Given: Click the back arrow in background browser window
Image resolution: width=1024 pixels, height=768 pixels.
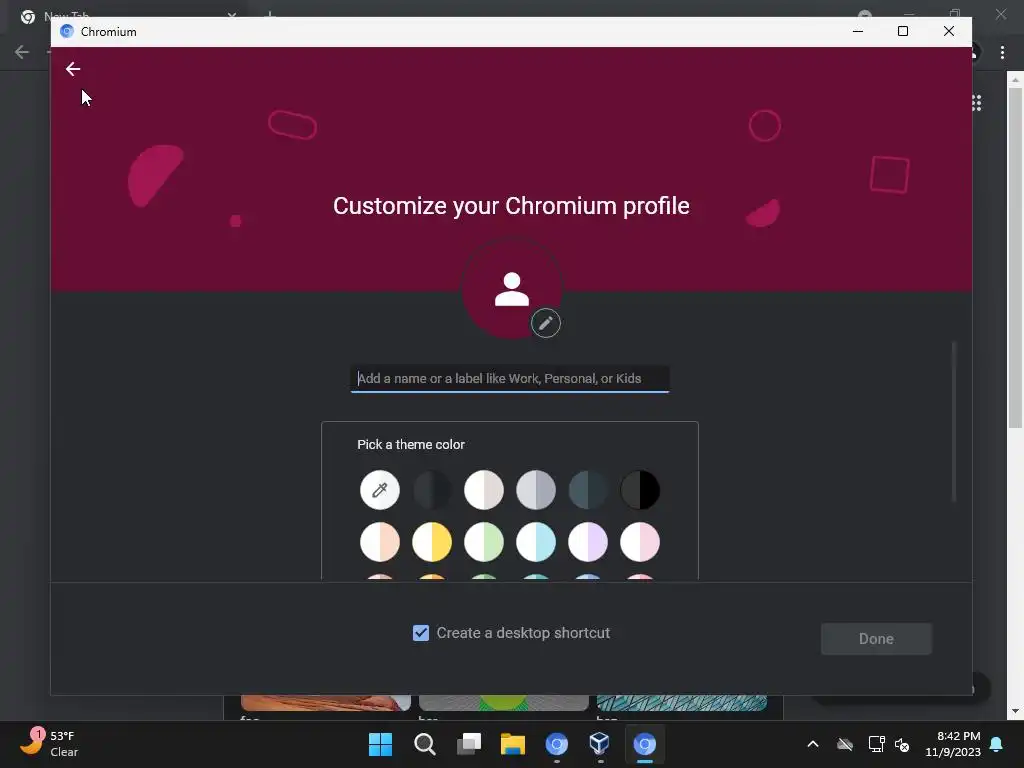Looking at the screenshot, I should coord(22,52).
